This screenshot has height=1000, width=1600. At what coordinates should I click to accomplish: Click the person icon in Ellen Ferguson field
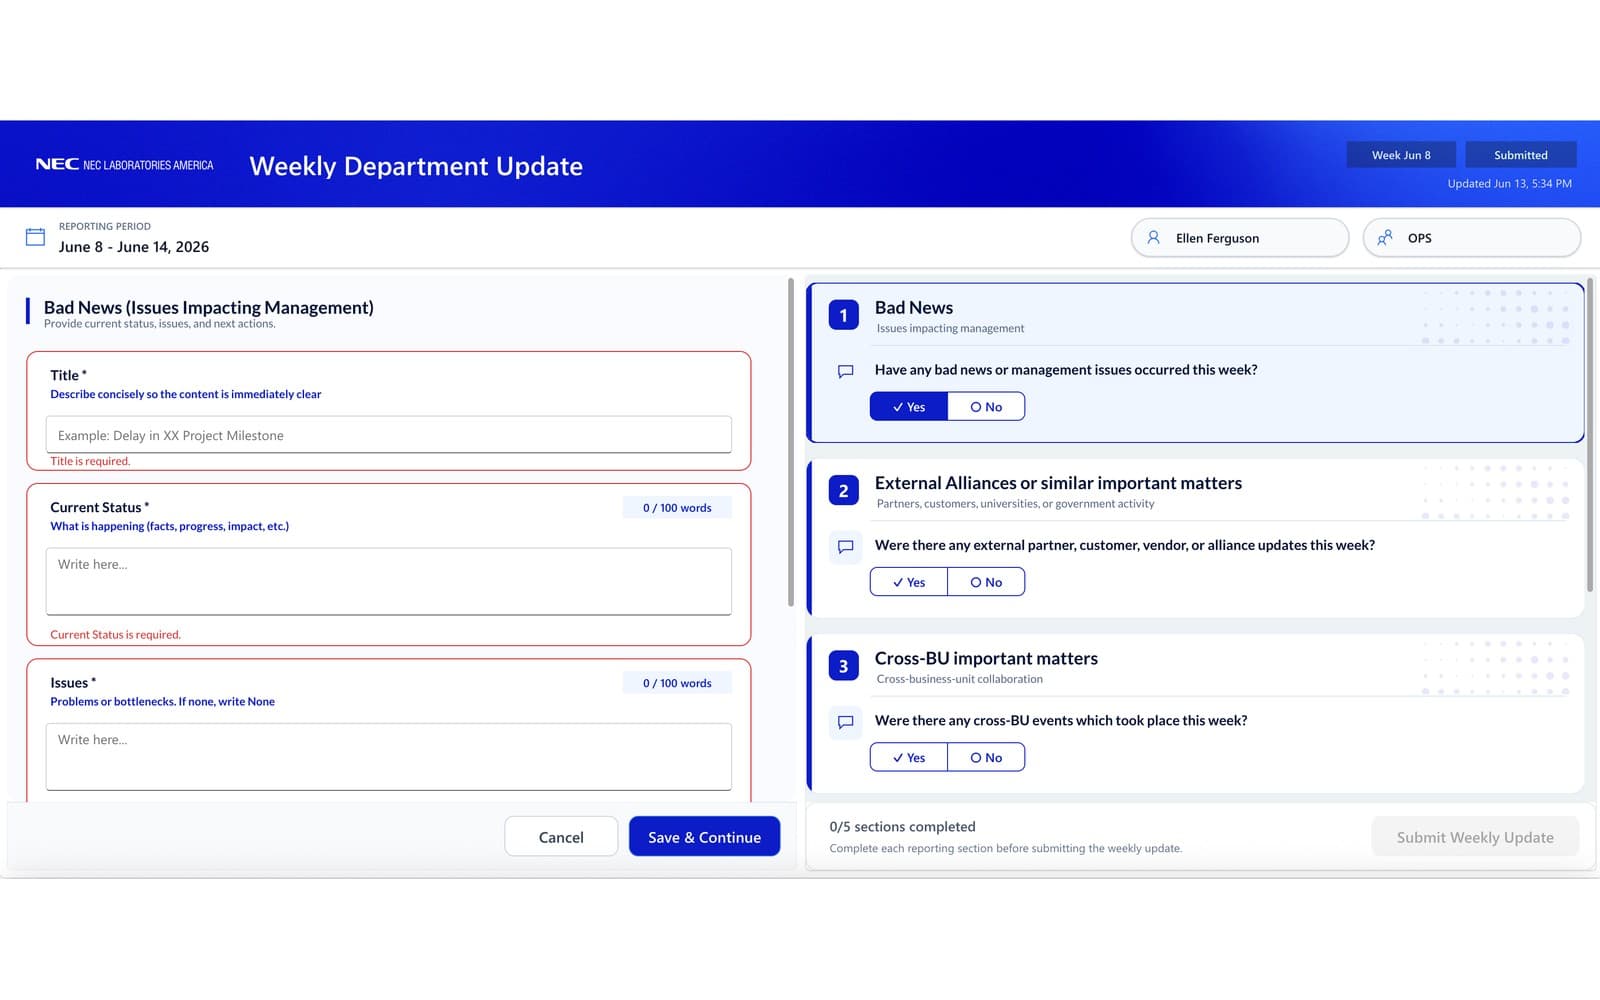[1153, 238]
